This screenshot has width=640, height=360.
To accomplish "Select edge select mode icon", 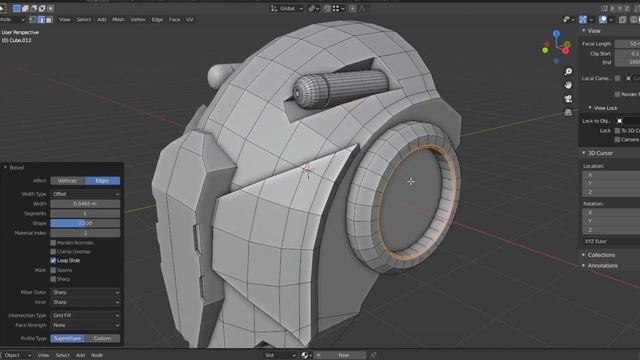I will (x=41, y=20).
